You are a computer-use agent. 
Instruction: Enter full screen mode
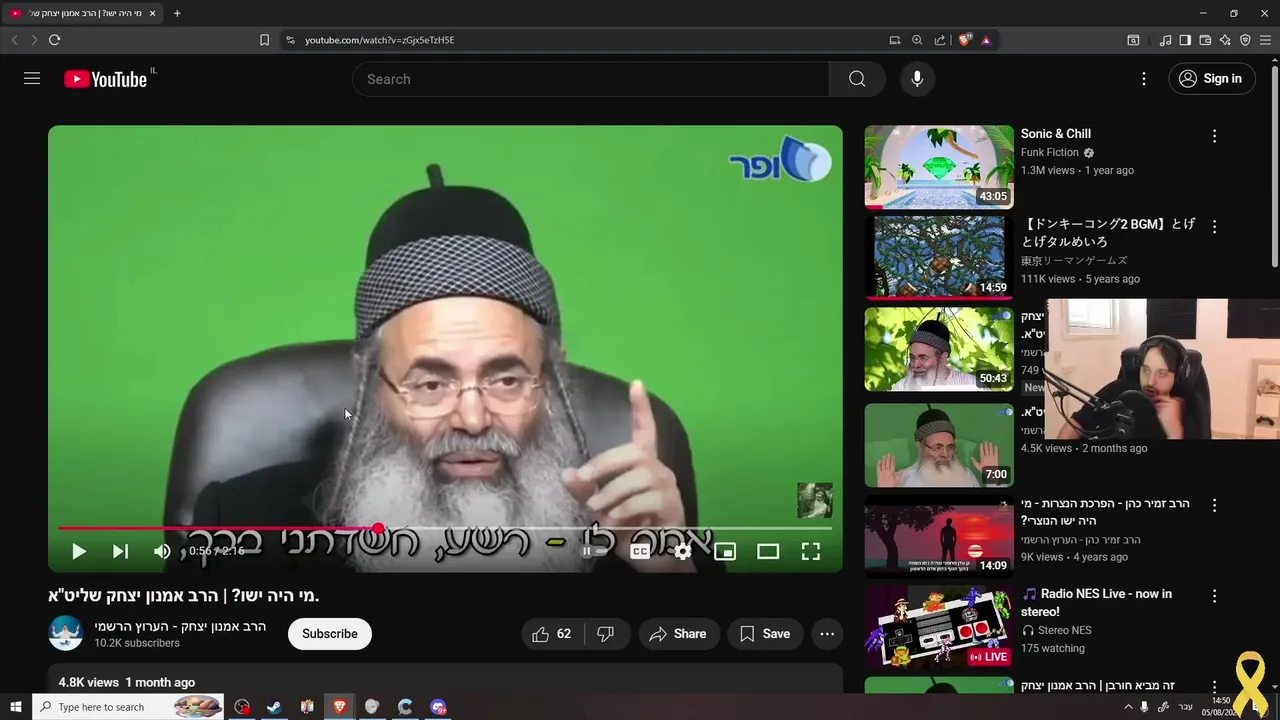click(811, 551)
